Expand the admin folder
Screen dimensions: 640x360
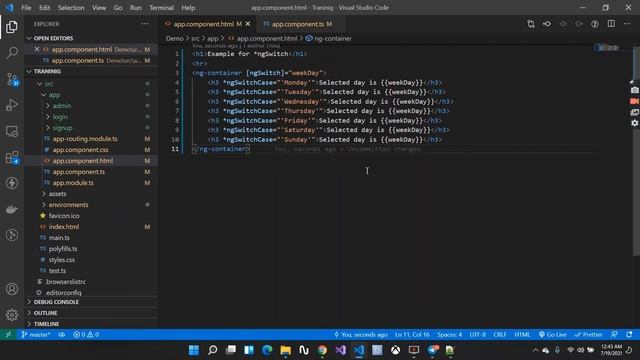point(62,106)
